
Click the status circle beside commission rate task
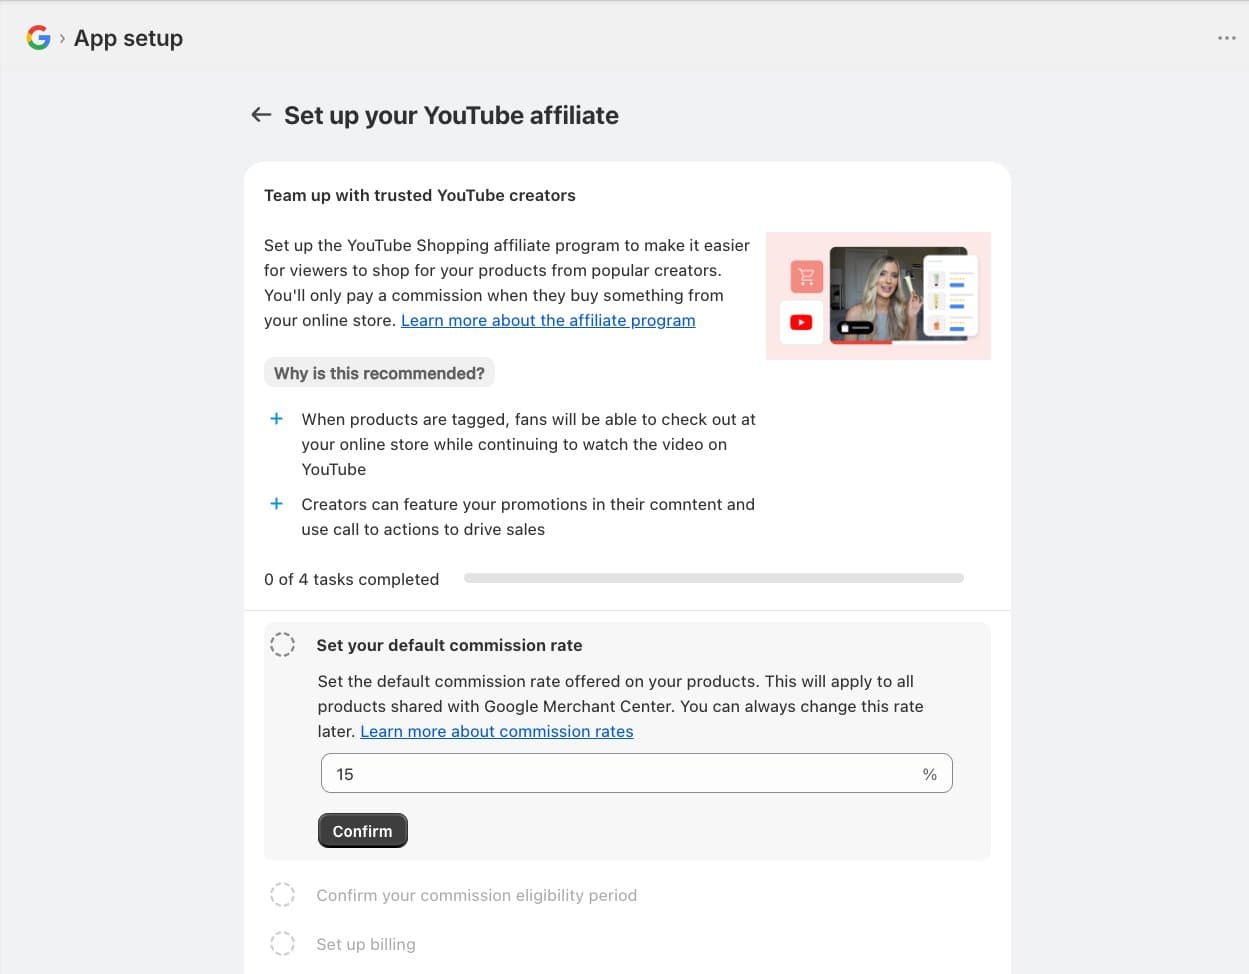283,644
